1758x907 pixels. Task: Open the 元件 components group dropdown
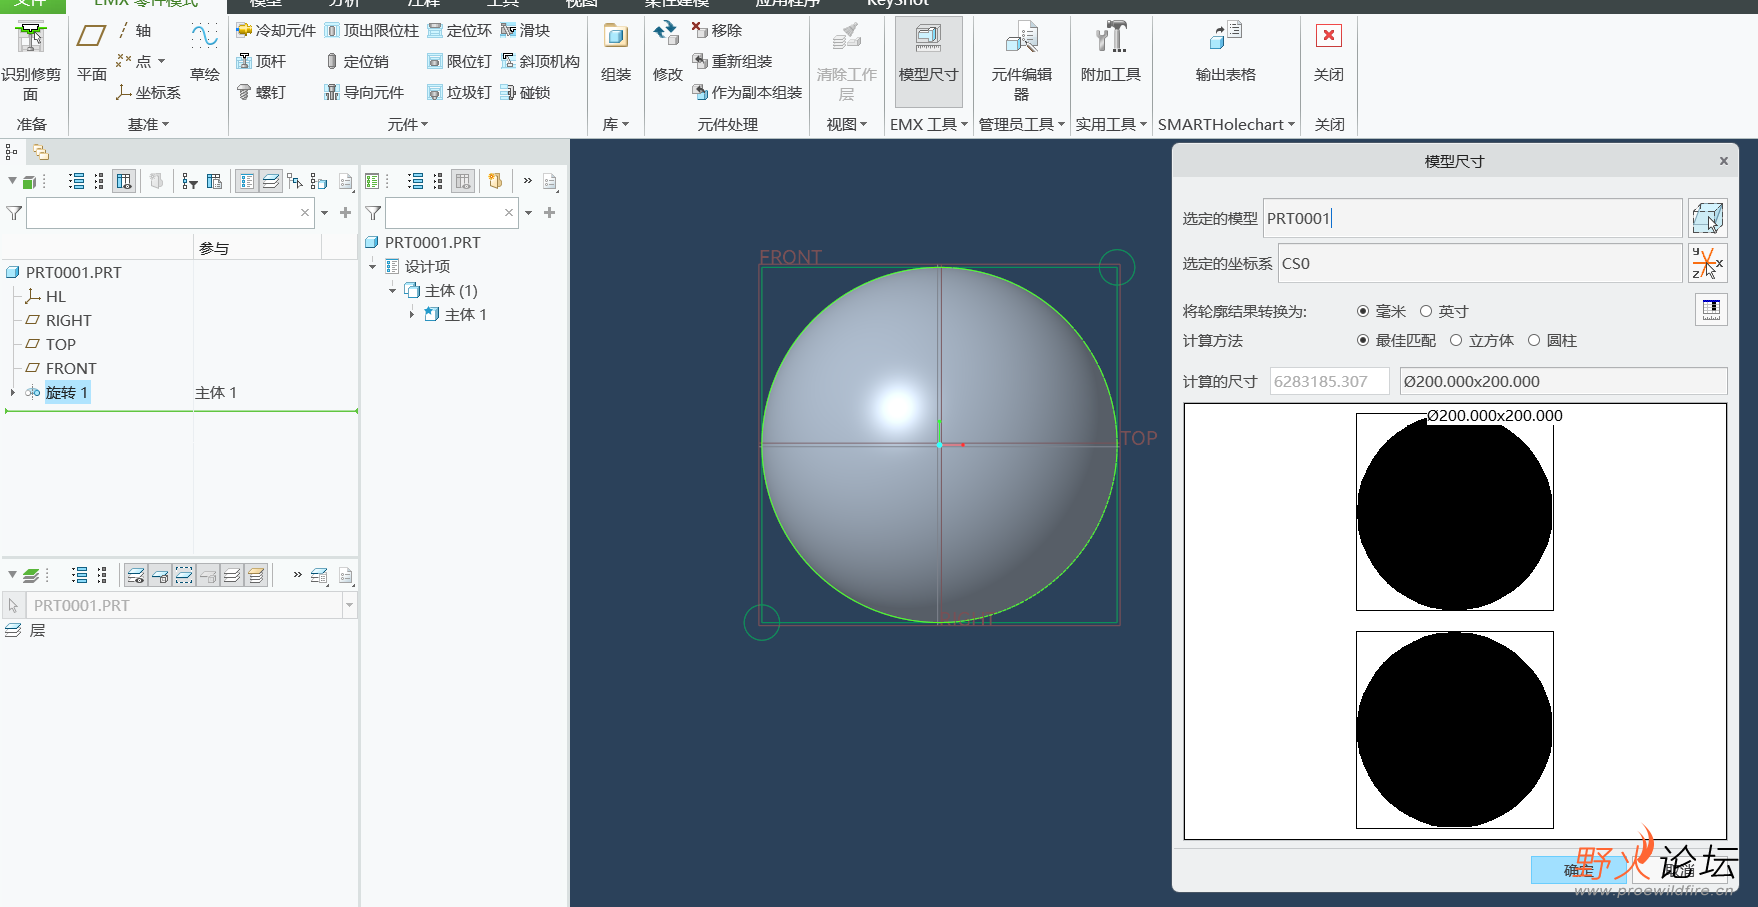(x=408, y=124)
